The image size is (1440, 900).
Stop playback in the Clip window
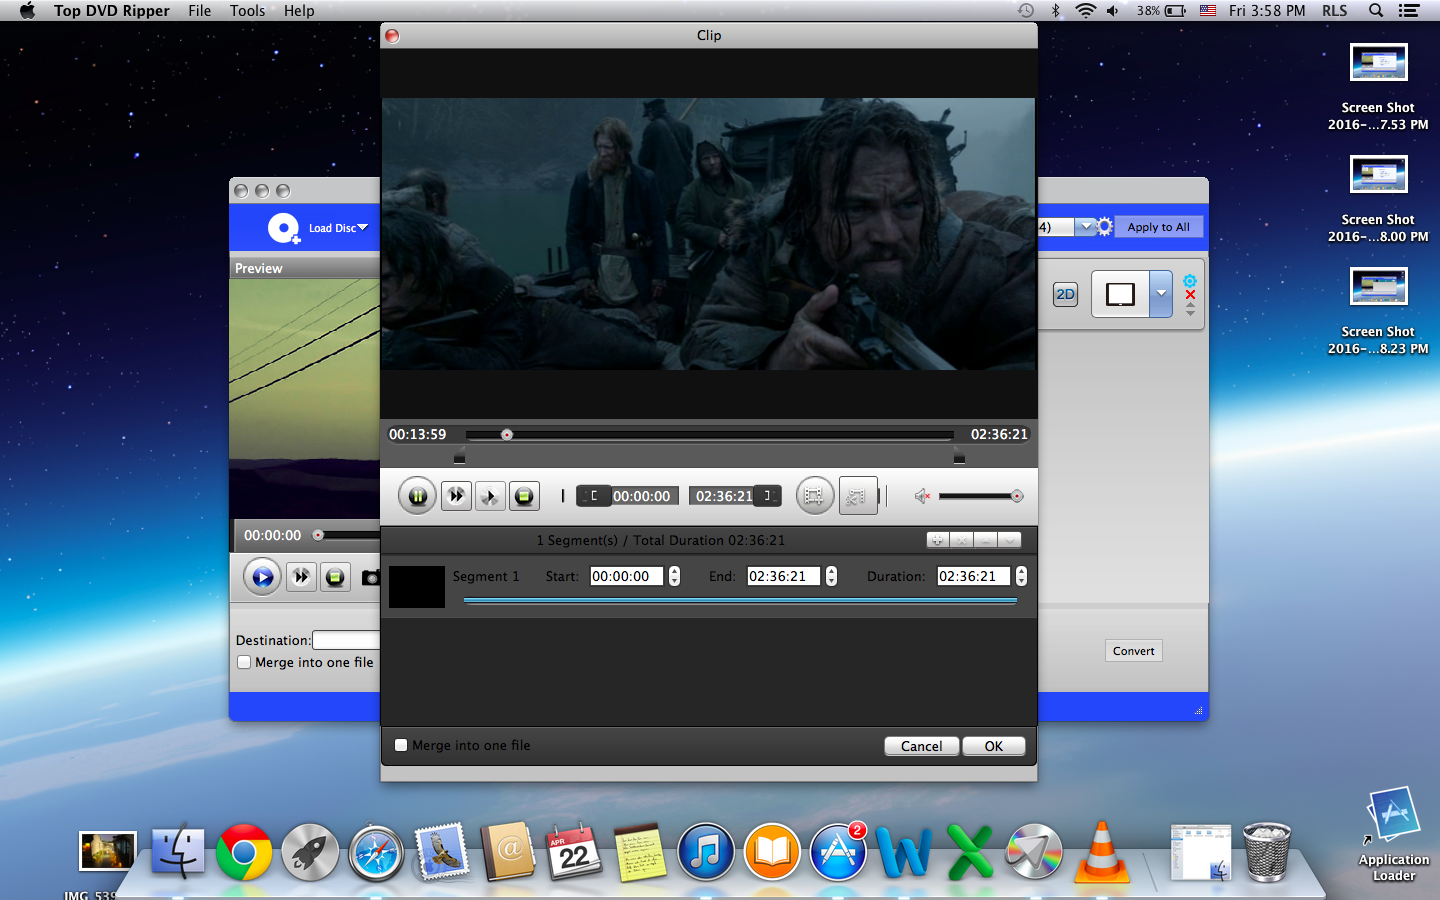click(524, 496)
